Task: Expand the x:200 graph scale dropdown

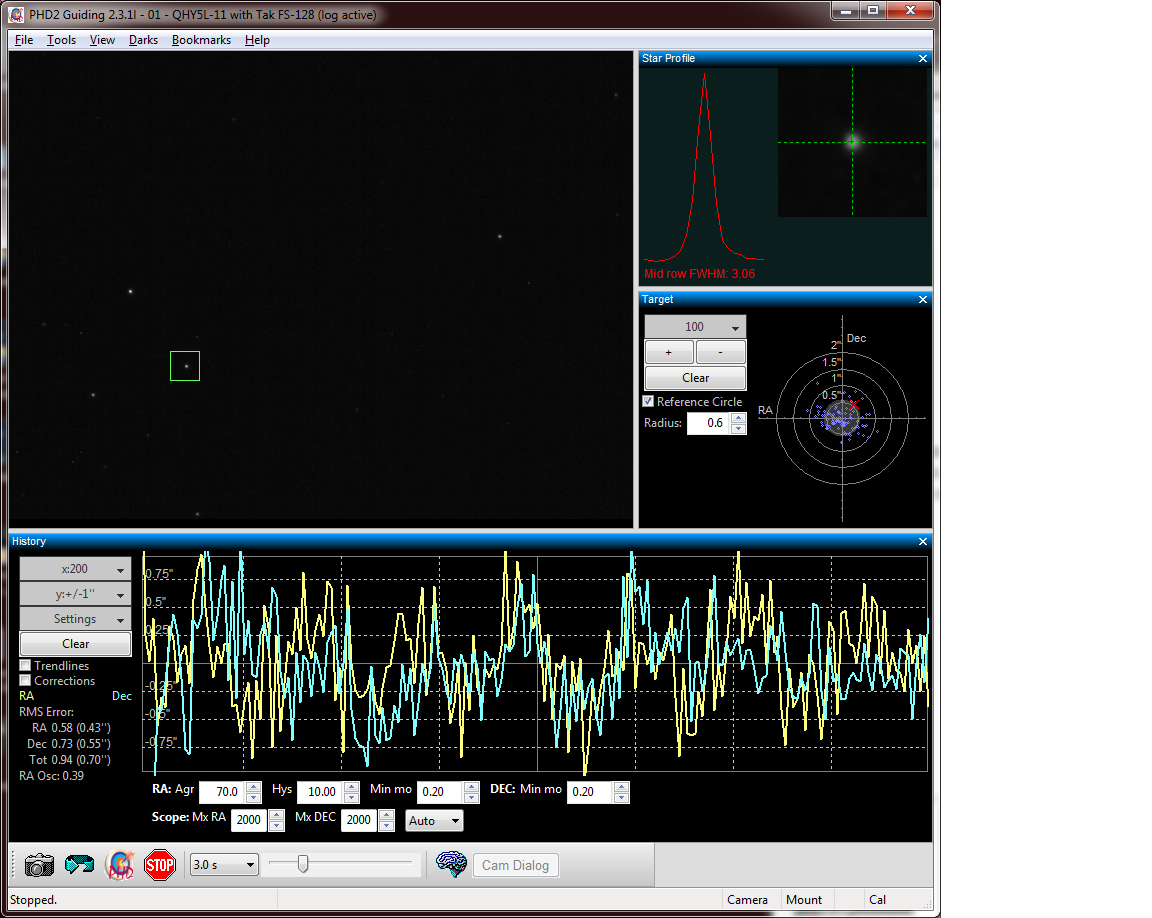Action: click(75, 569)
